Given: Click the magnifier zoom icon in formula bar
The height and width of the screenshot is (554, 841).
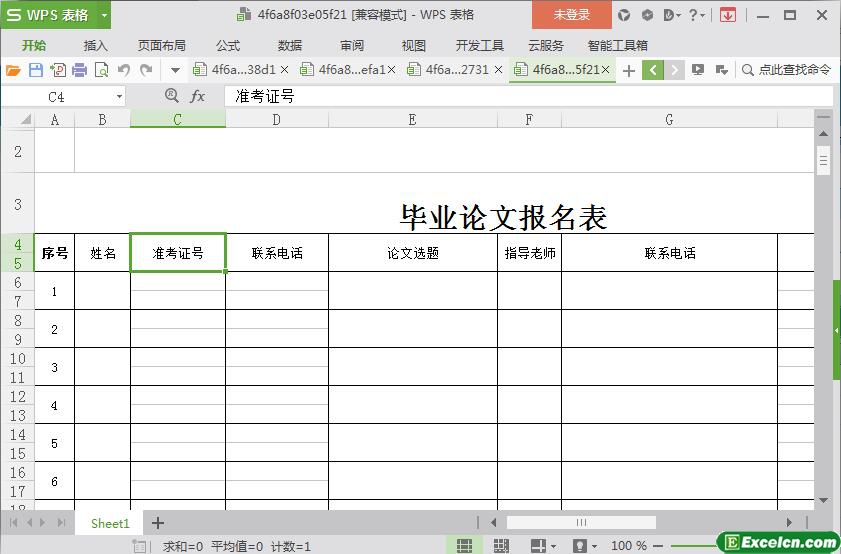Looking at the screenshot, I should click(172, 96).
